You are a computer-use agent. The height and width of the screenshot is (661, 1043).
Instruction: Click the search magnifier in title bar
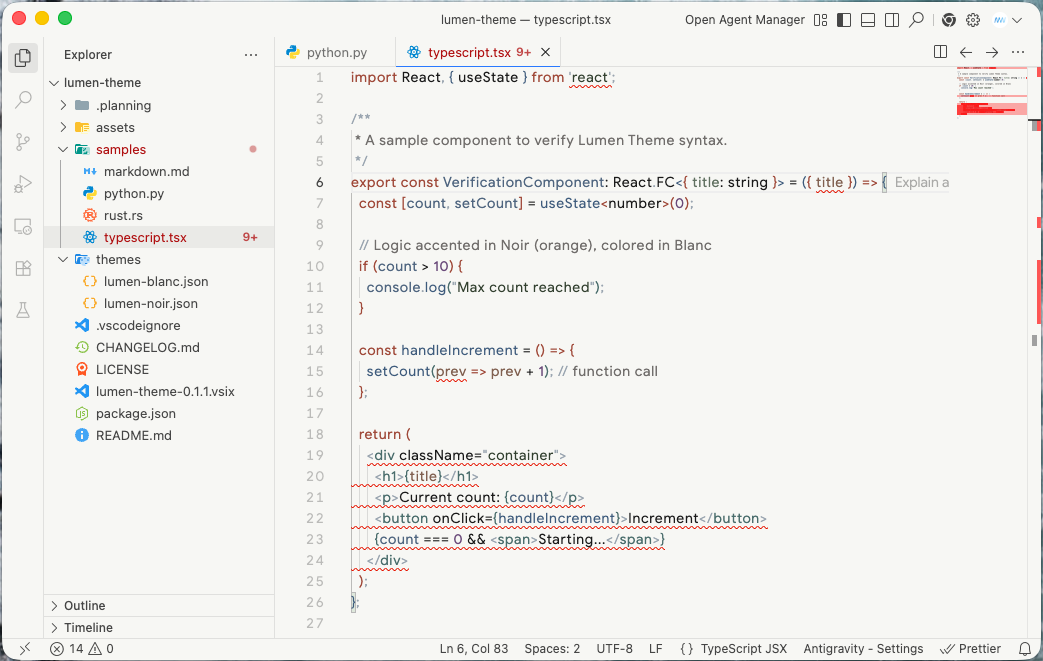(917, 20)
